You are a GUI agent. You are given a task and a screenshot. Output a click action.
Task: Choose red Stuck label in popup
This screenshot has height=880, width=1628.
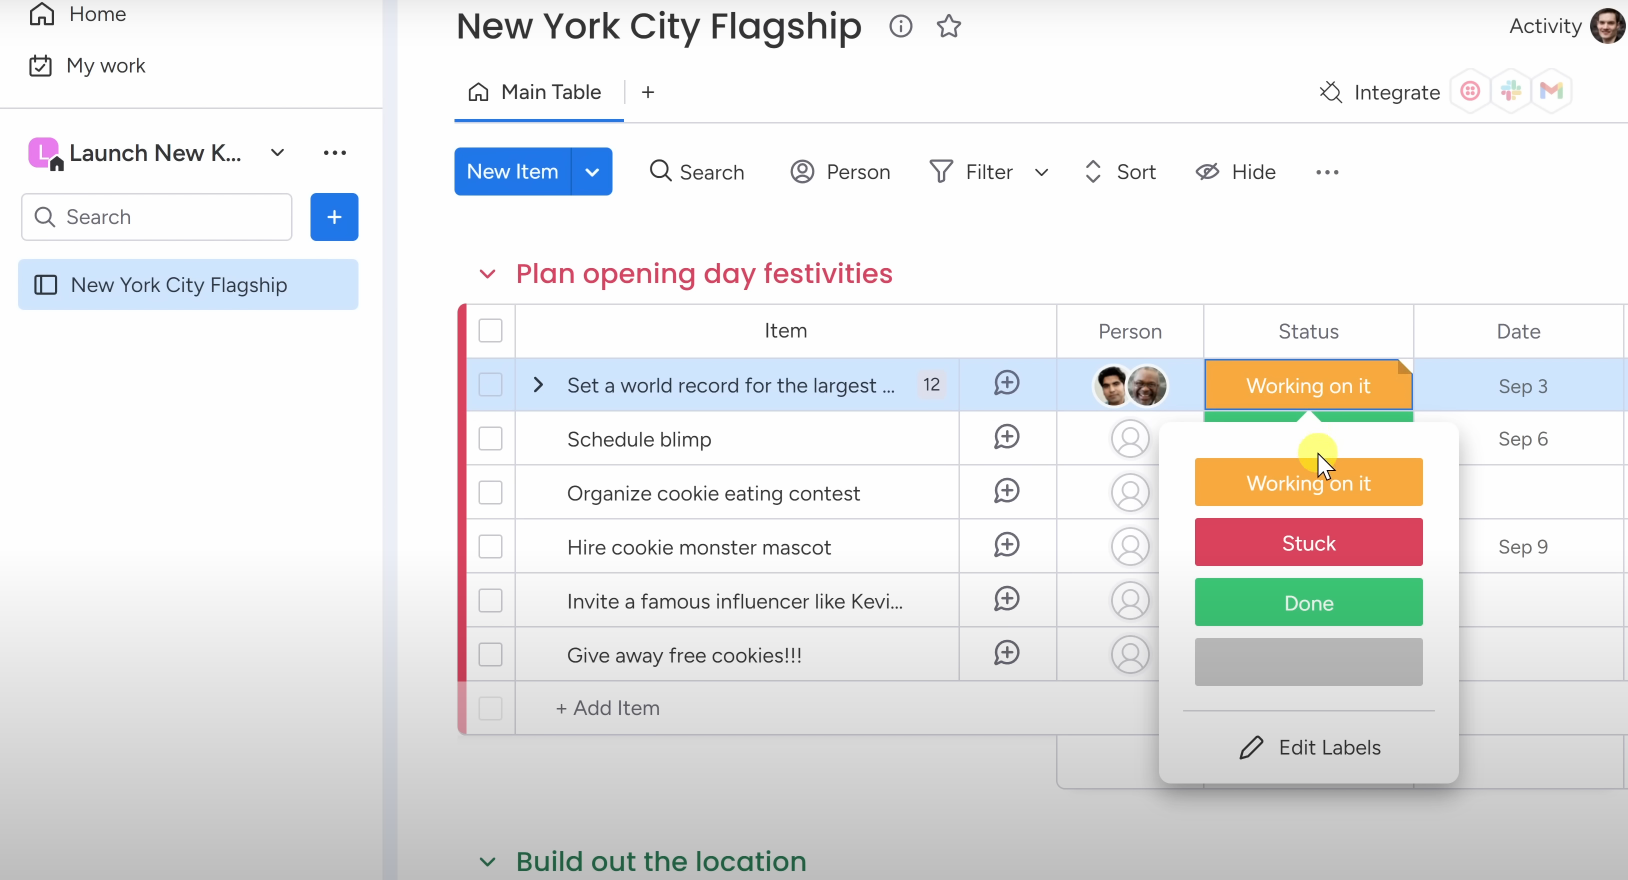pos(1308,542)
